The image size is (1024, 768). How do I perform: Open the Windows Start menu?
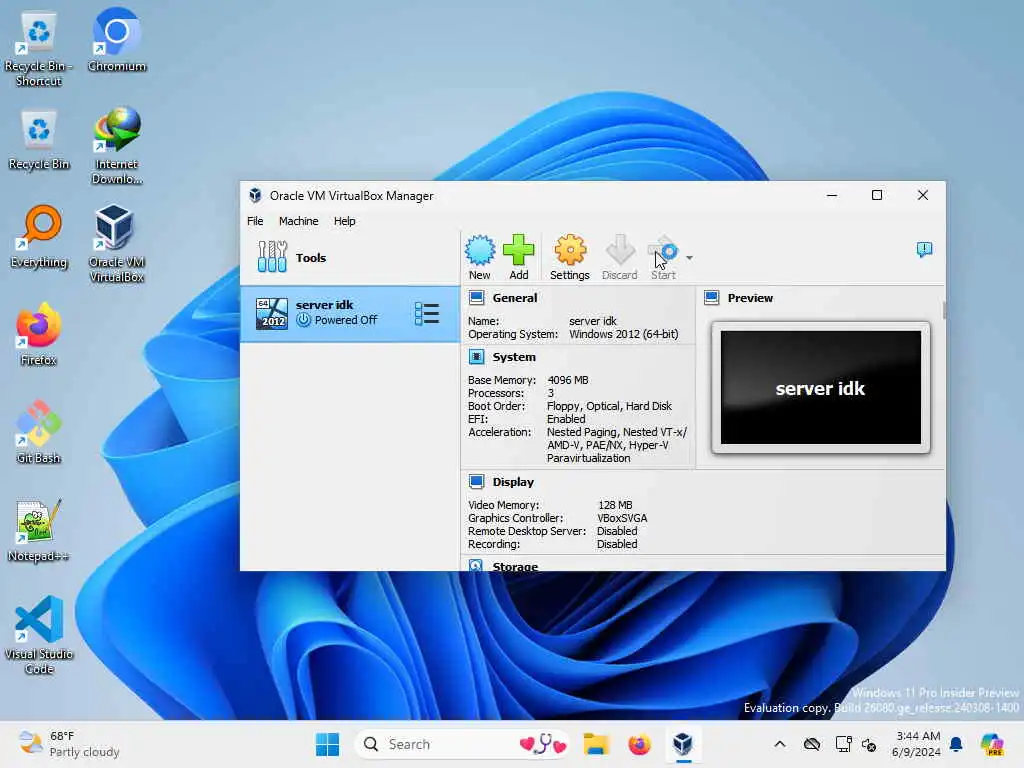click(x=327, y=744)
